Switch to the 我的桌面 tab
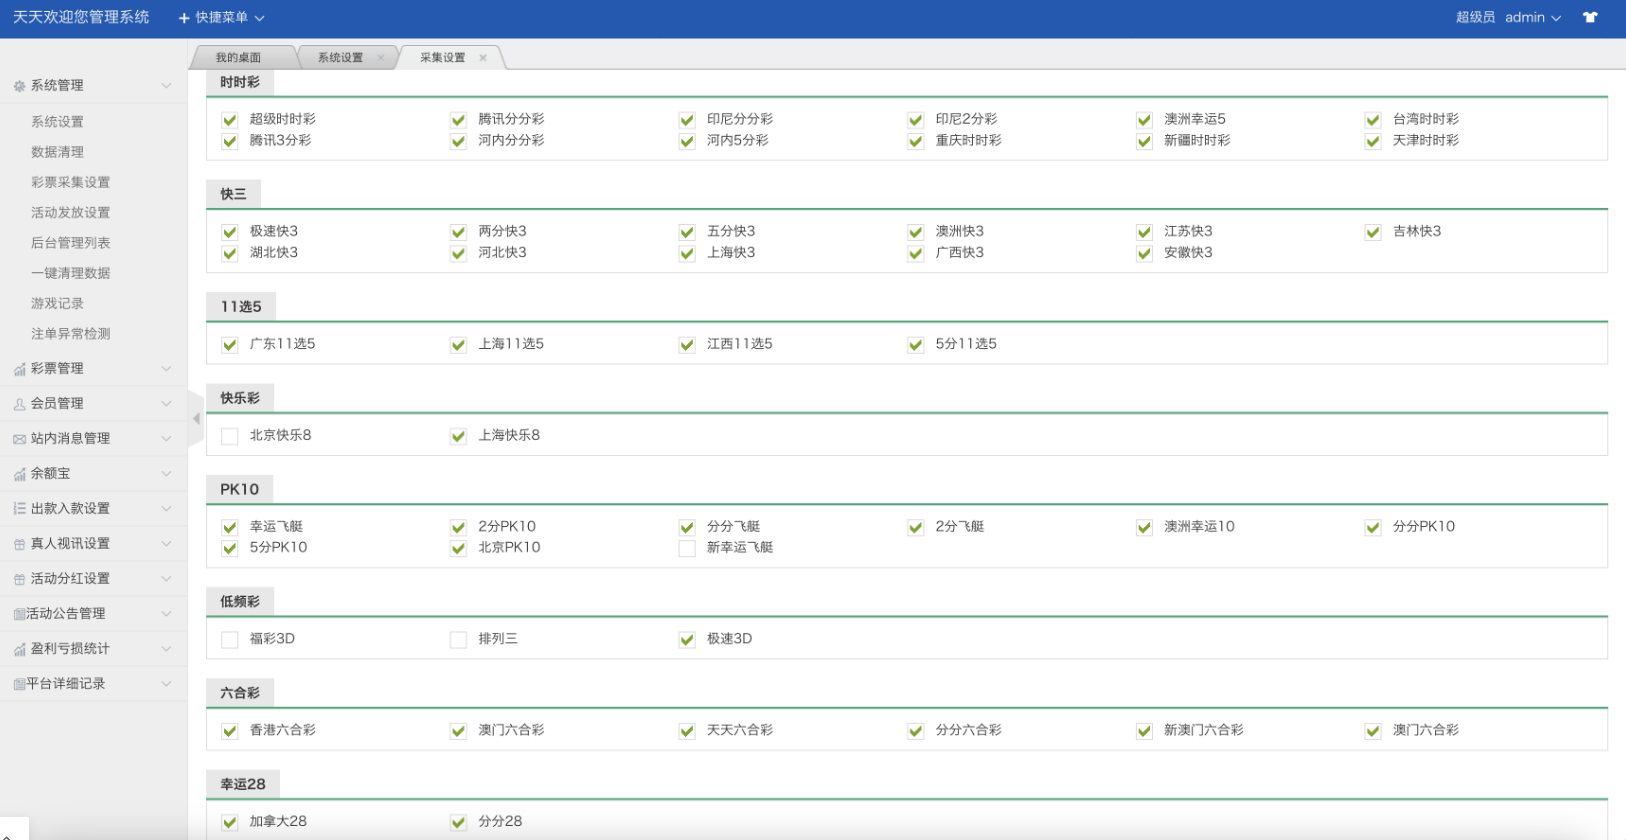 238,58
